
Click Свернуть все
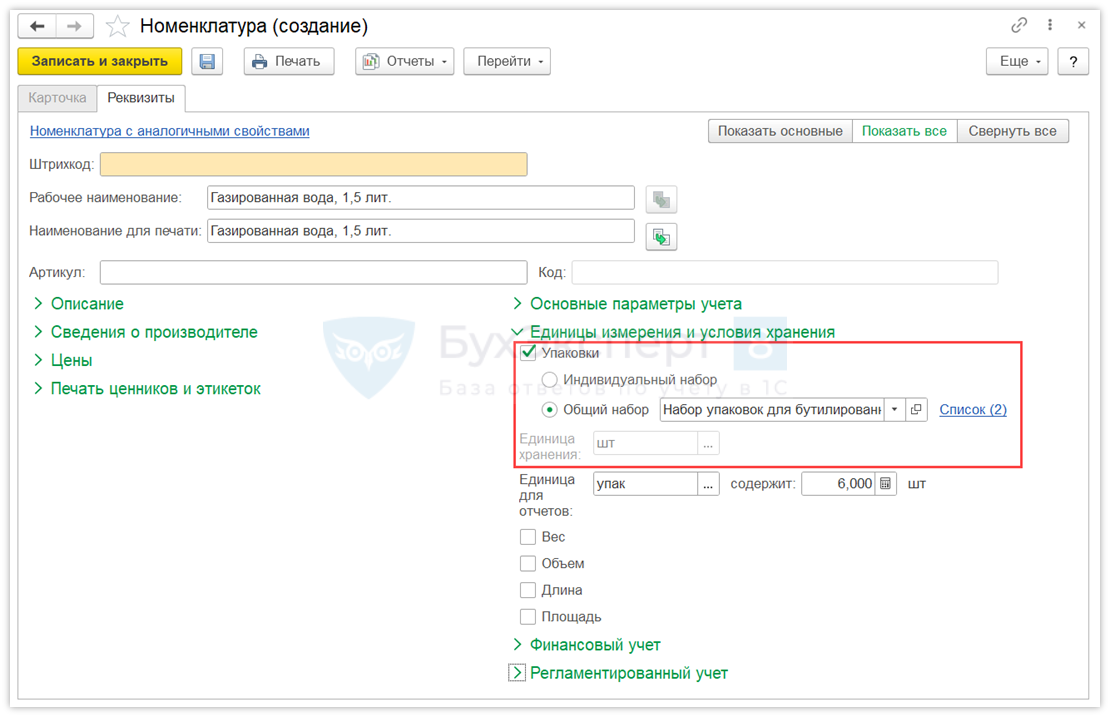coord(1012,131)
